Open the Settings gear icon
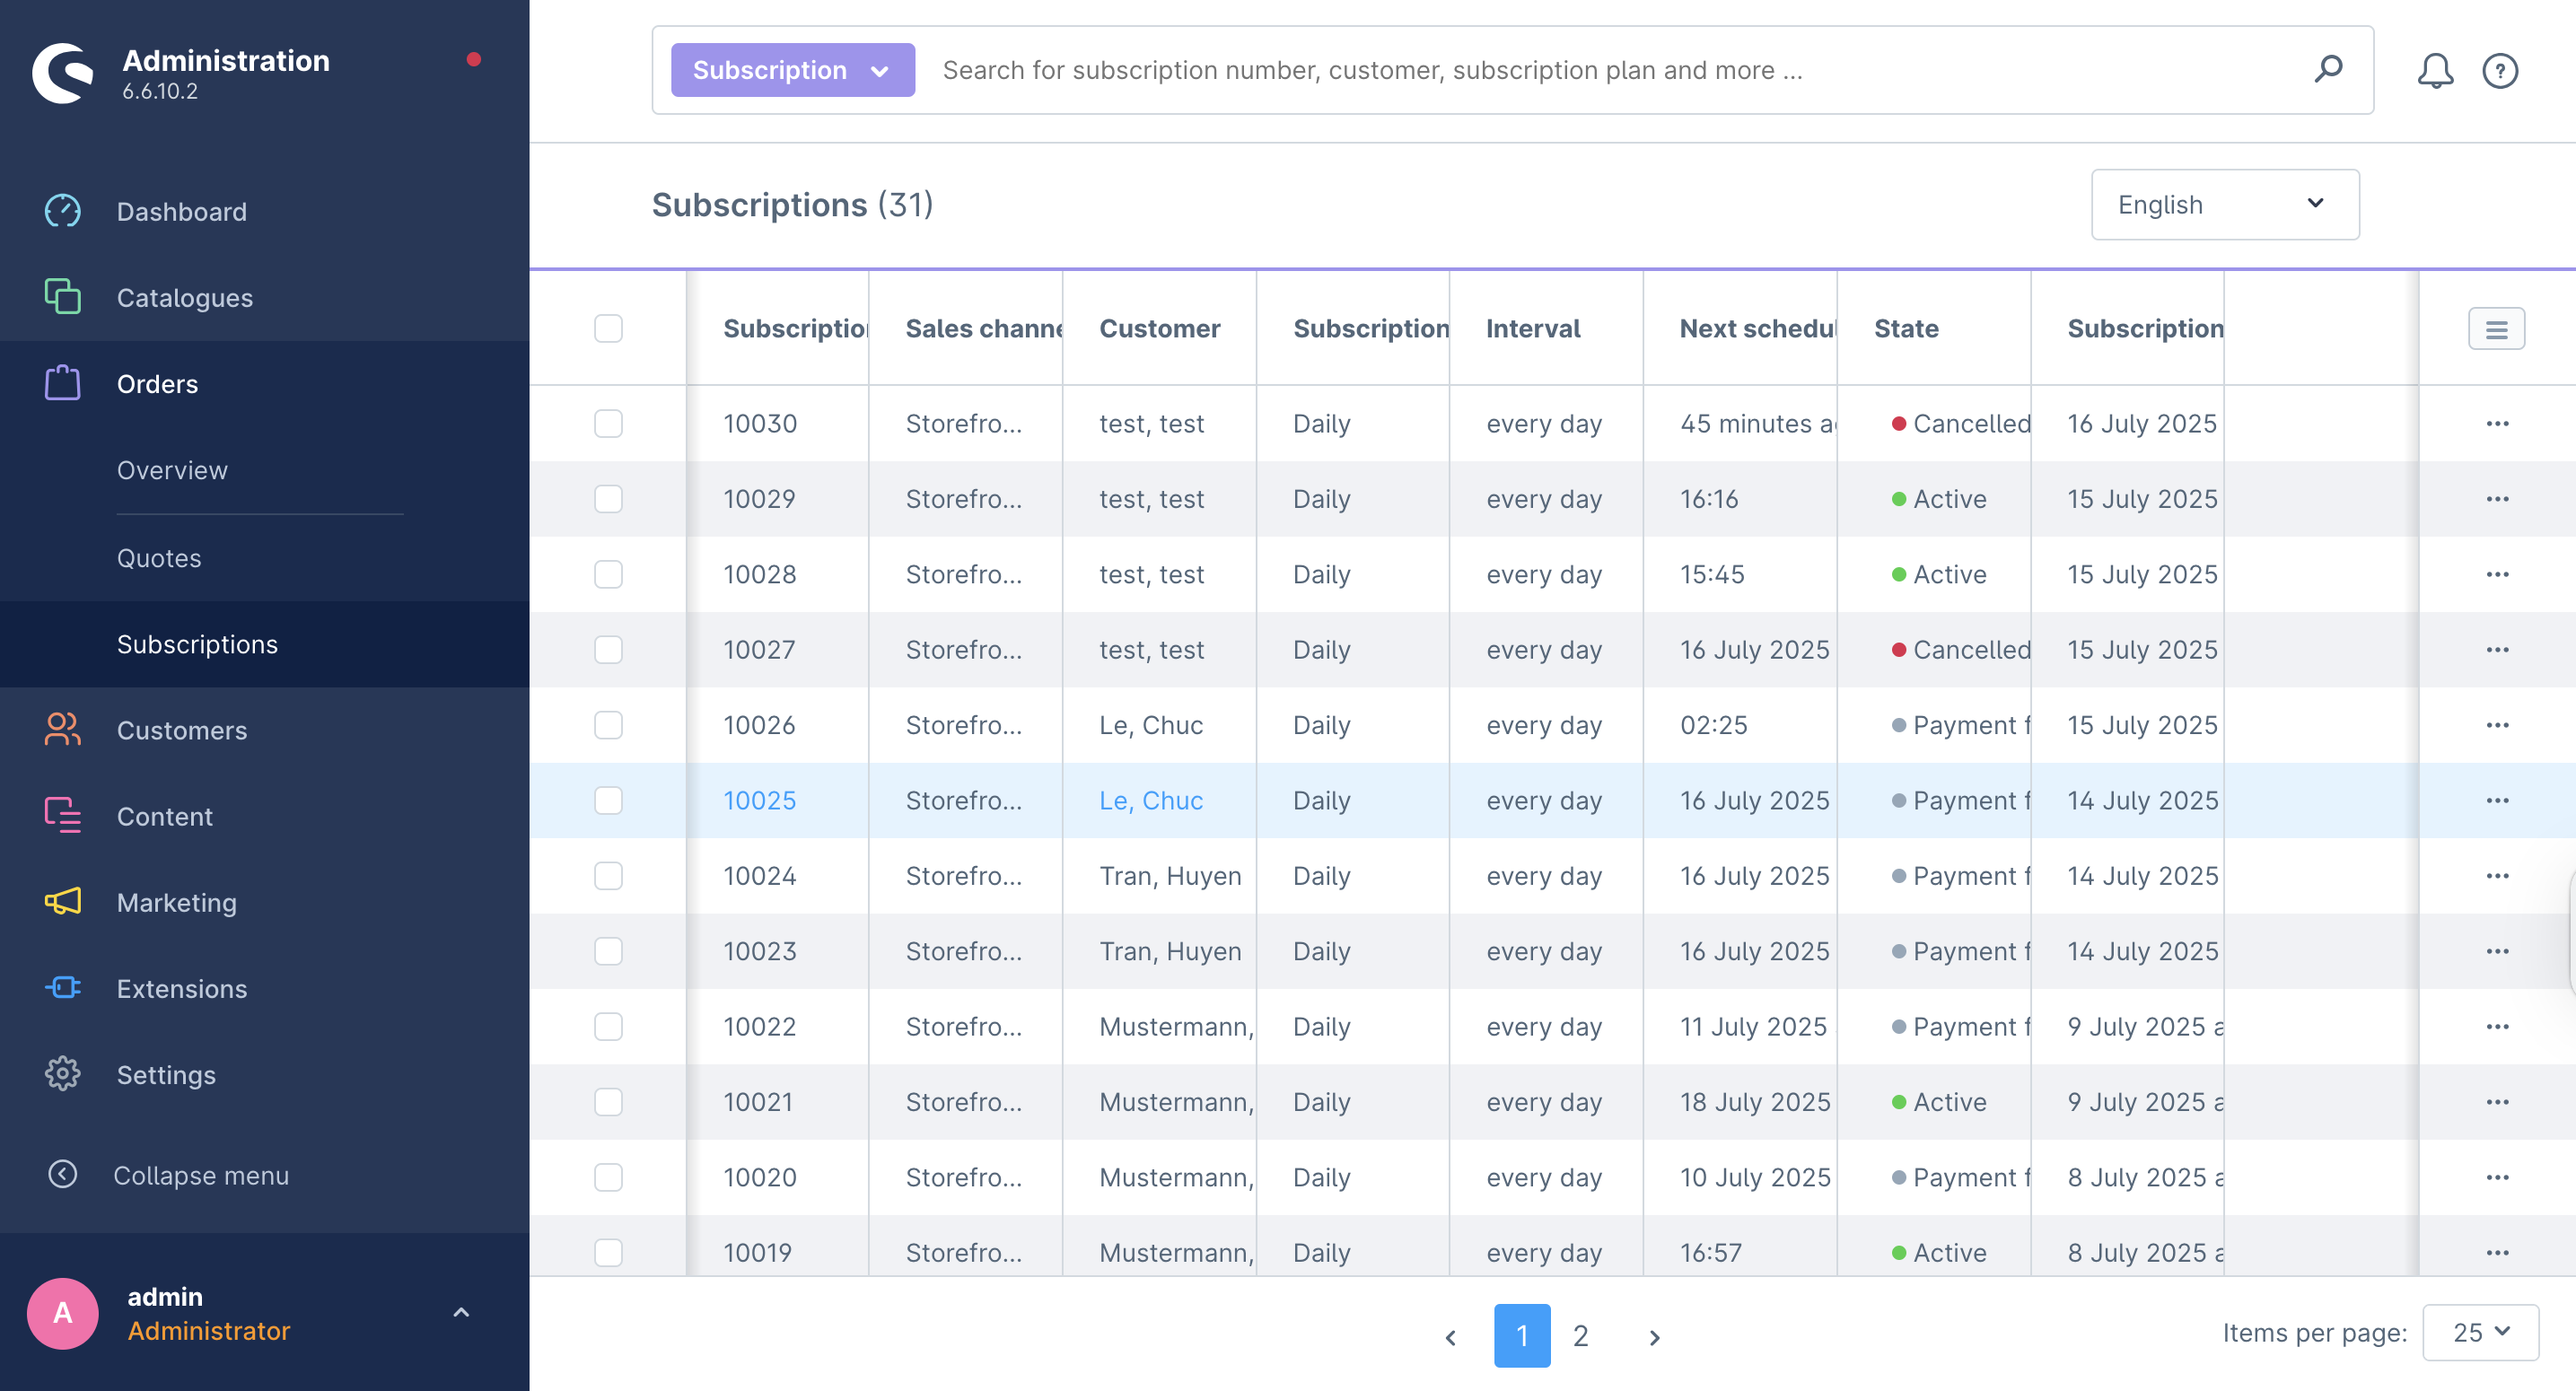 pos(62,1074)
